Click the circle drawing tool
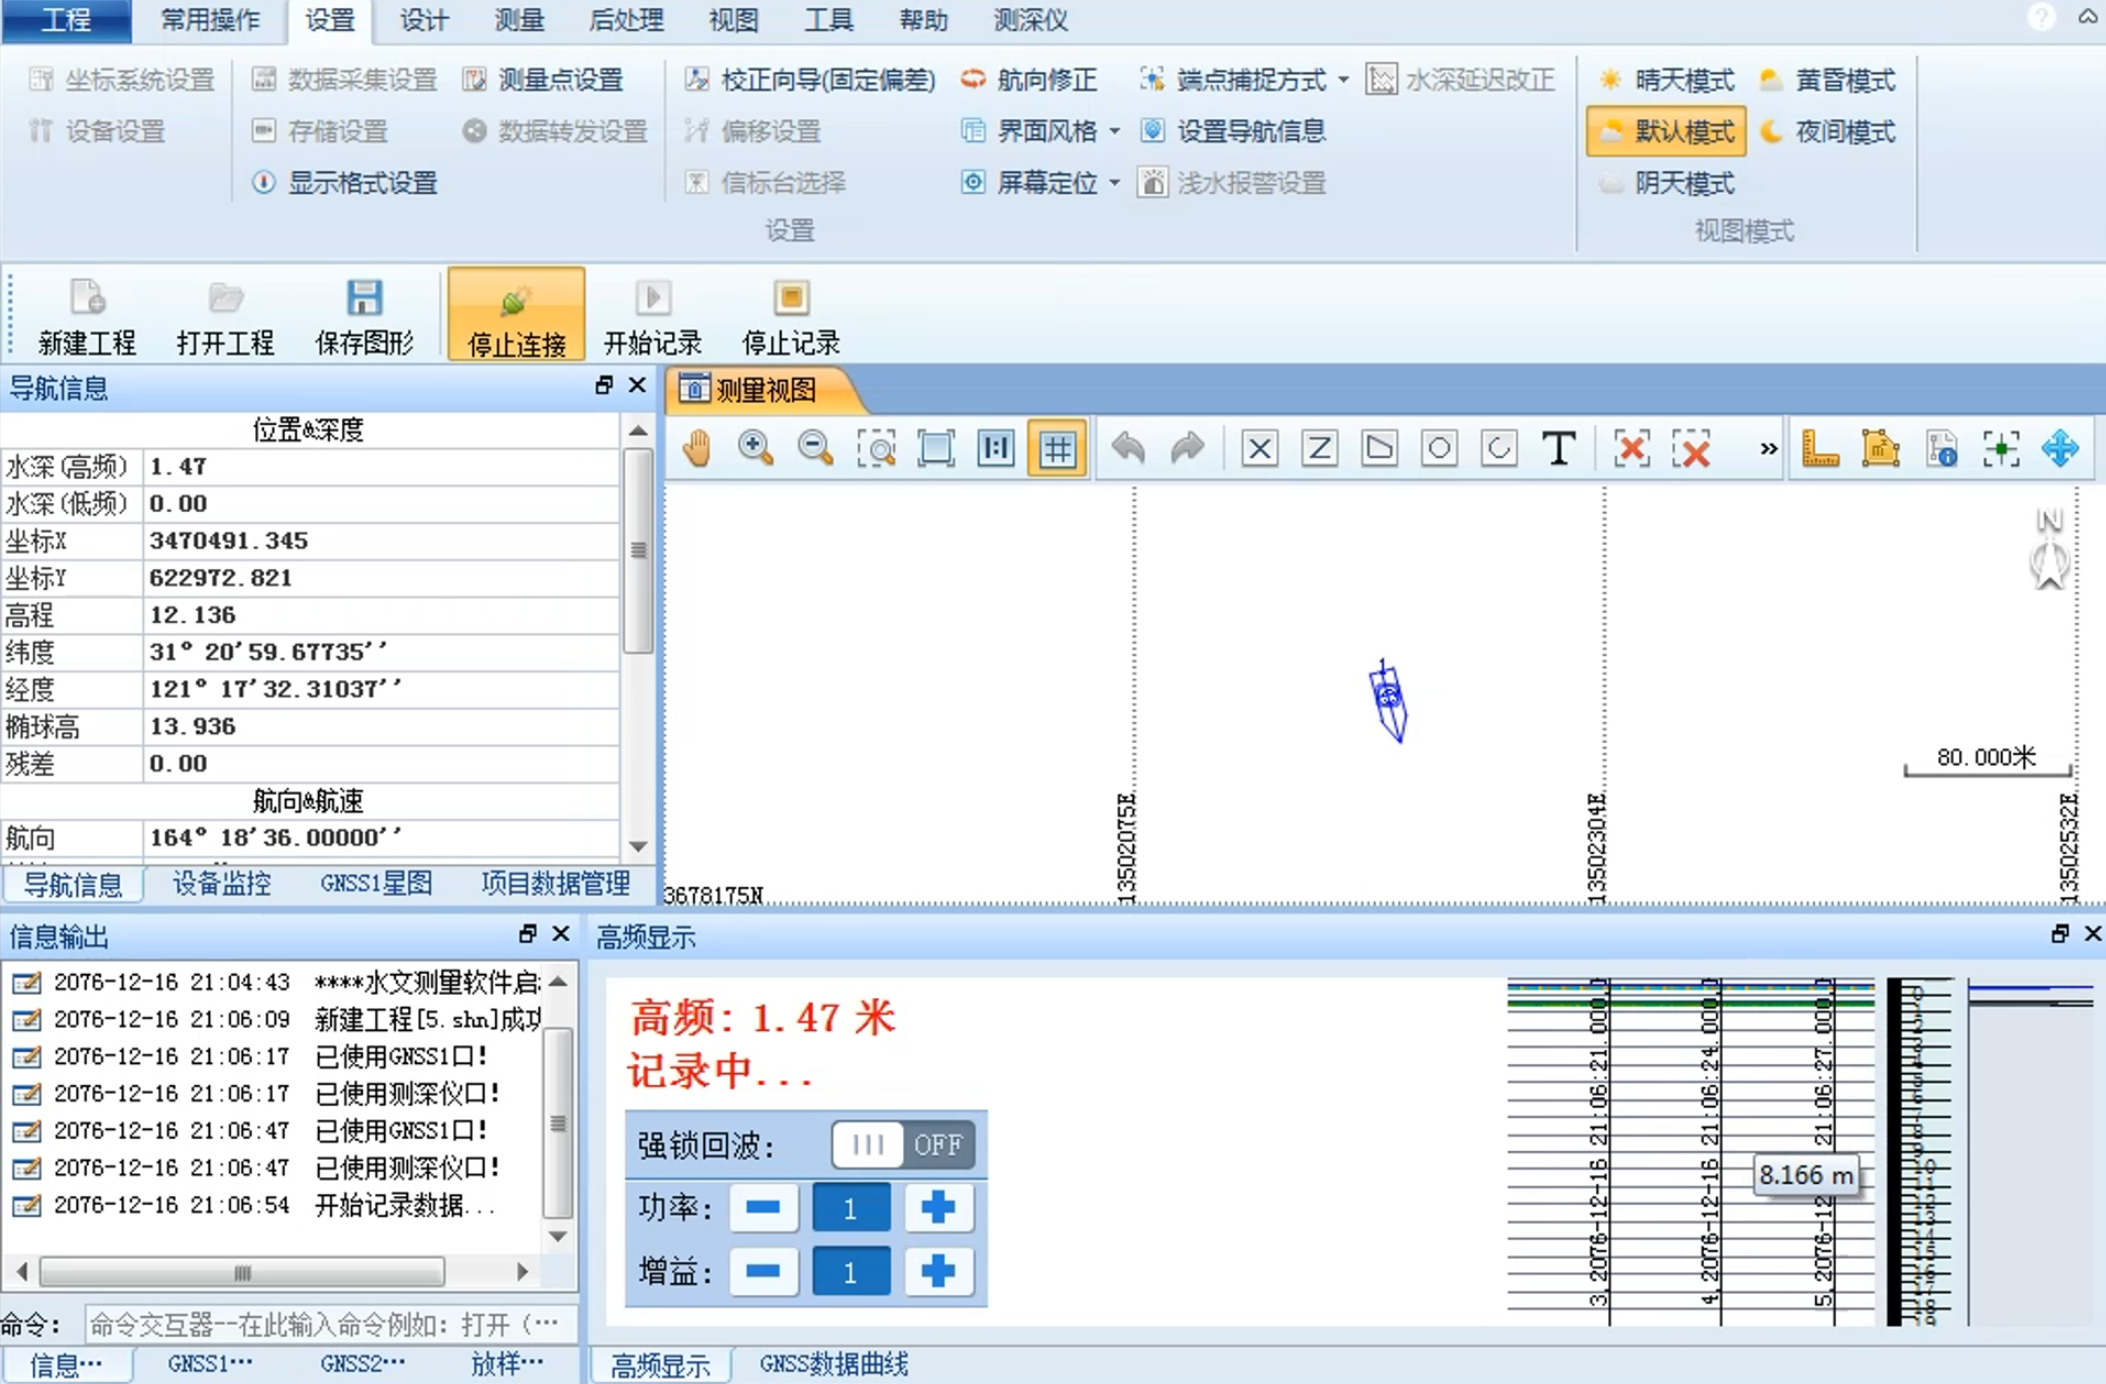Image resolution: width=2106 pixels, height=1384 pixels. (1438, 448)
